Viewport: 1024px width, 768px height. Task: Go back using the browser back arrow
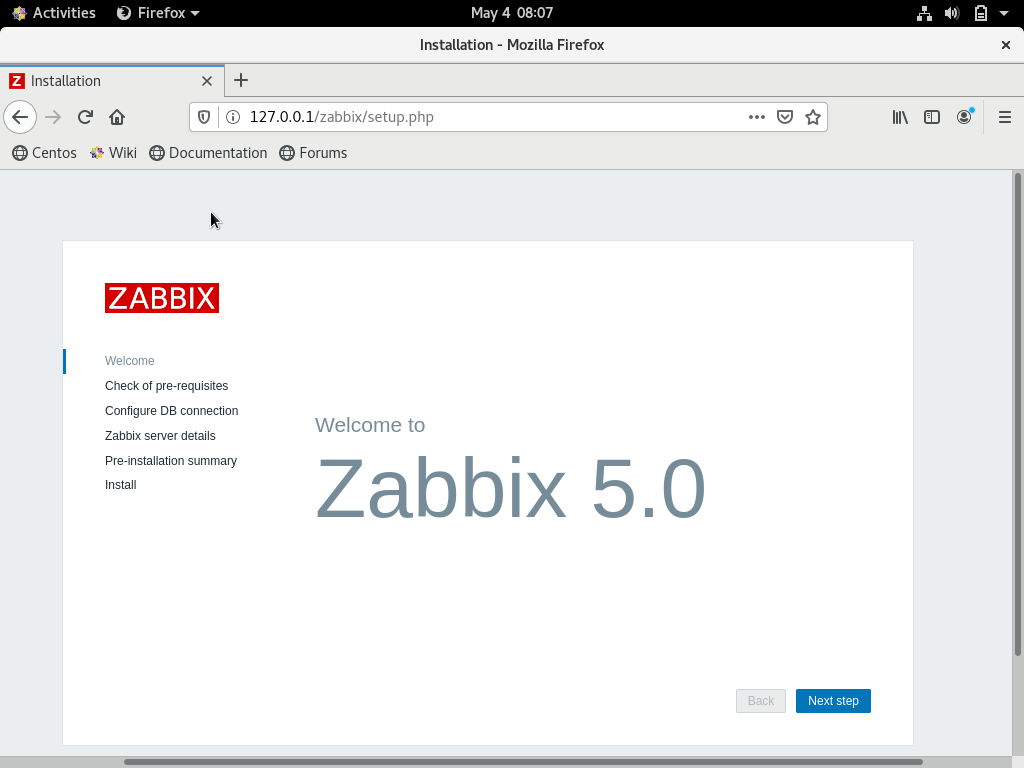click(20, 117)
